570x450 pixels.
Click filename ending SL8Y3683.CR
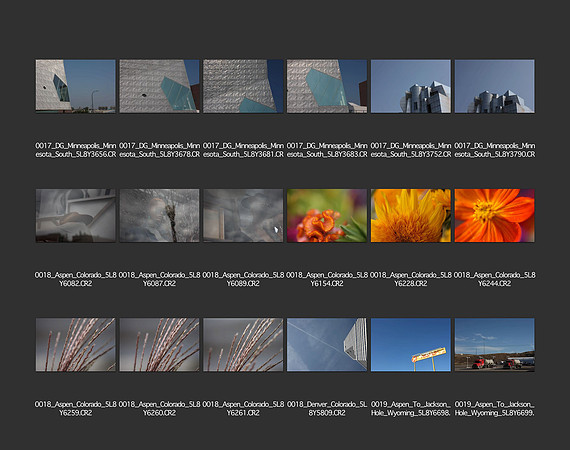click(327, 150)
